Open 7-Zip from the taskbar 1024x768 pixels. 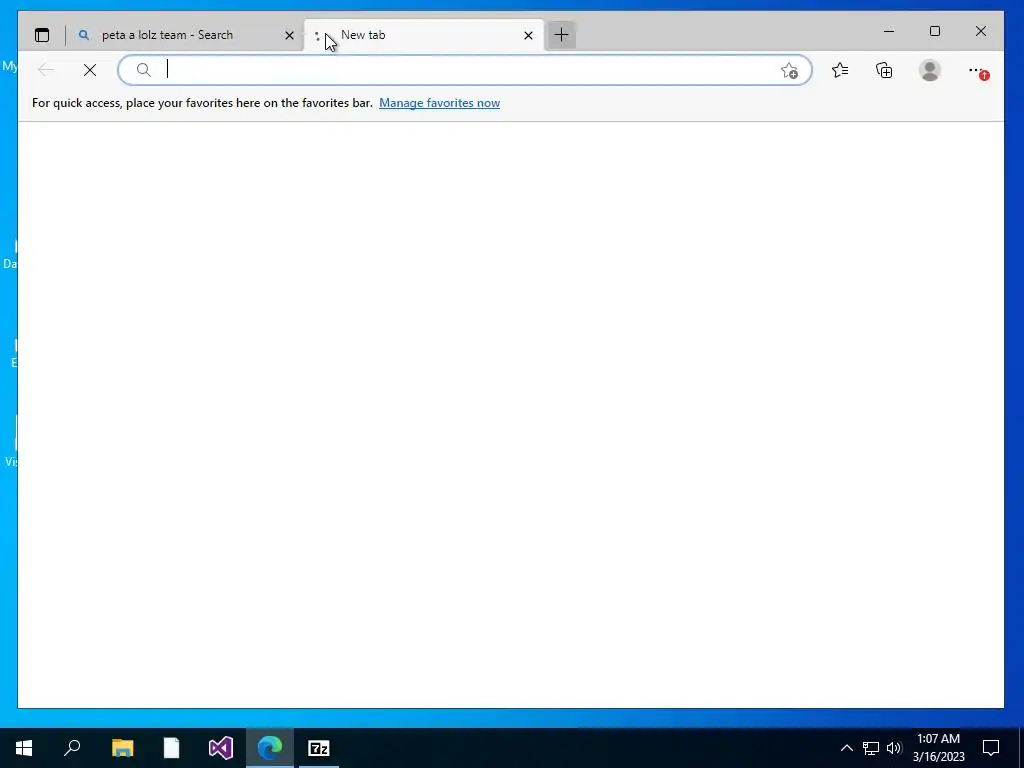pos(319,748)
